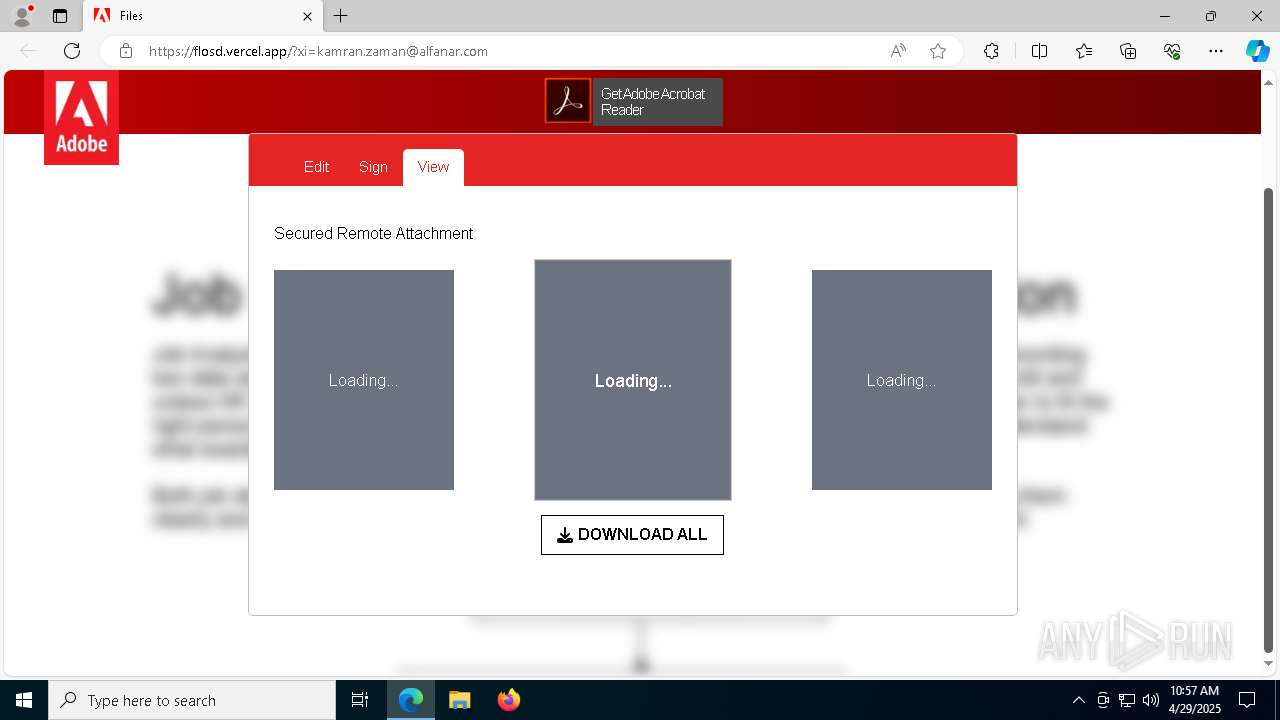Select the View tab
Screen dimensions: 1280x720
pos(433,167)
